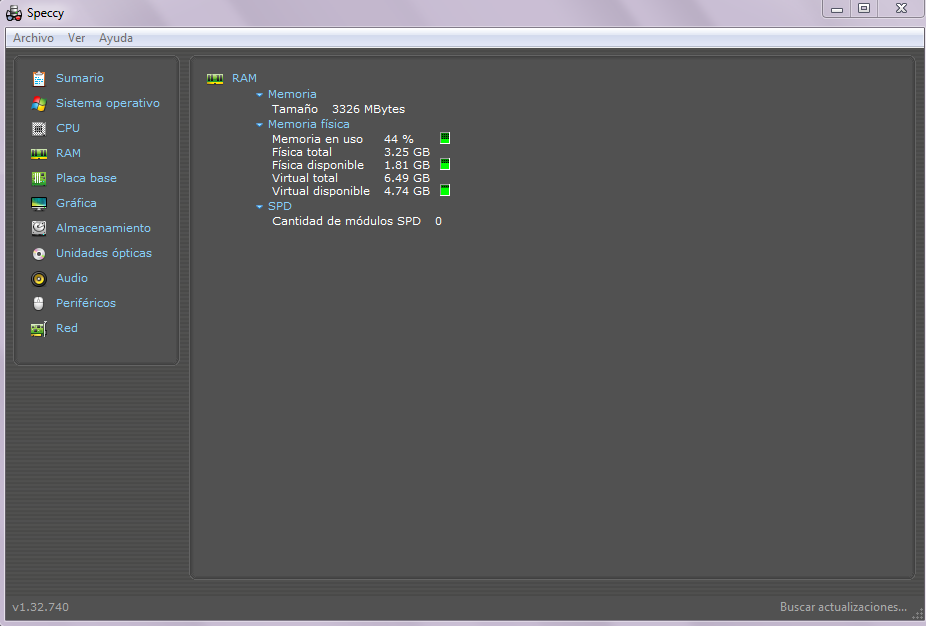
Task: Click the Speccy app icon in the title bar
Action: pyautogui.click(x=14, y=13)
